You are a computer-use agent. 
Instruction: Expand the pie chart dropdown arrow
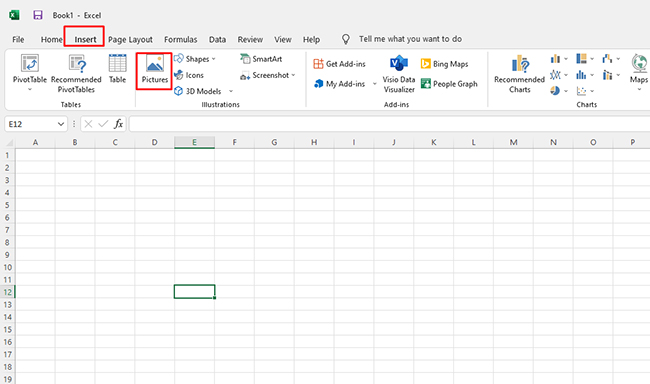click(566, 91)
